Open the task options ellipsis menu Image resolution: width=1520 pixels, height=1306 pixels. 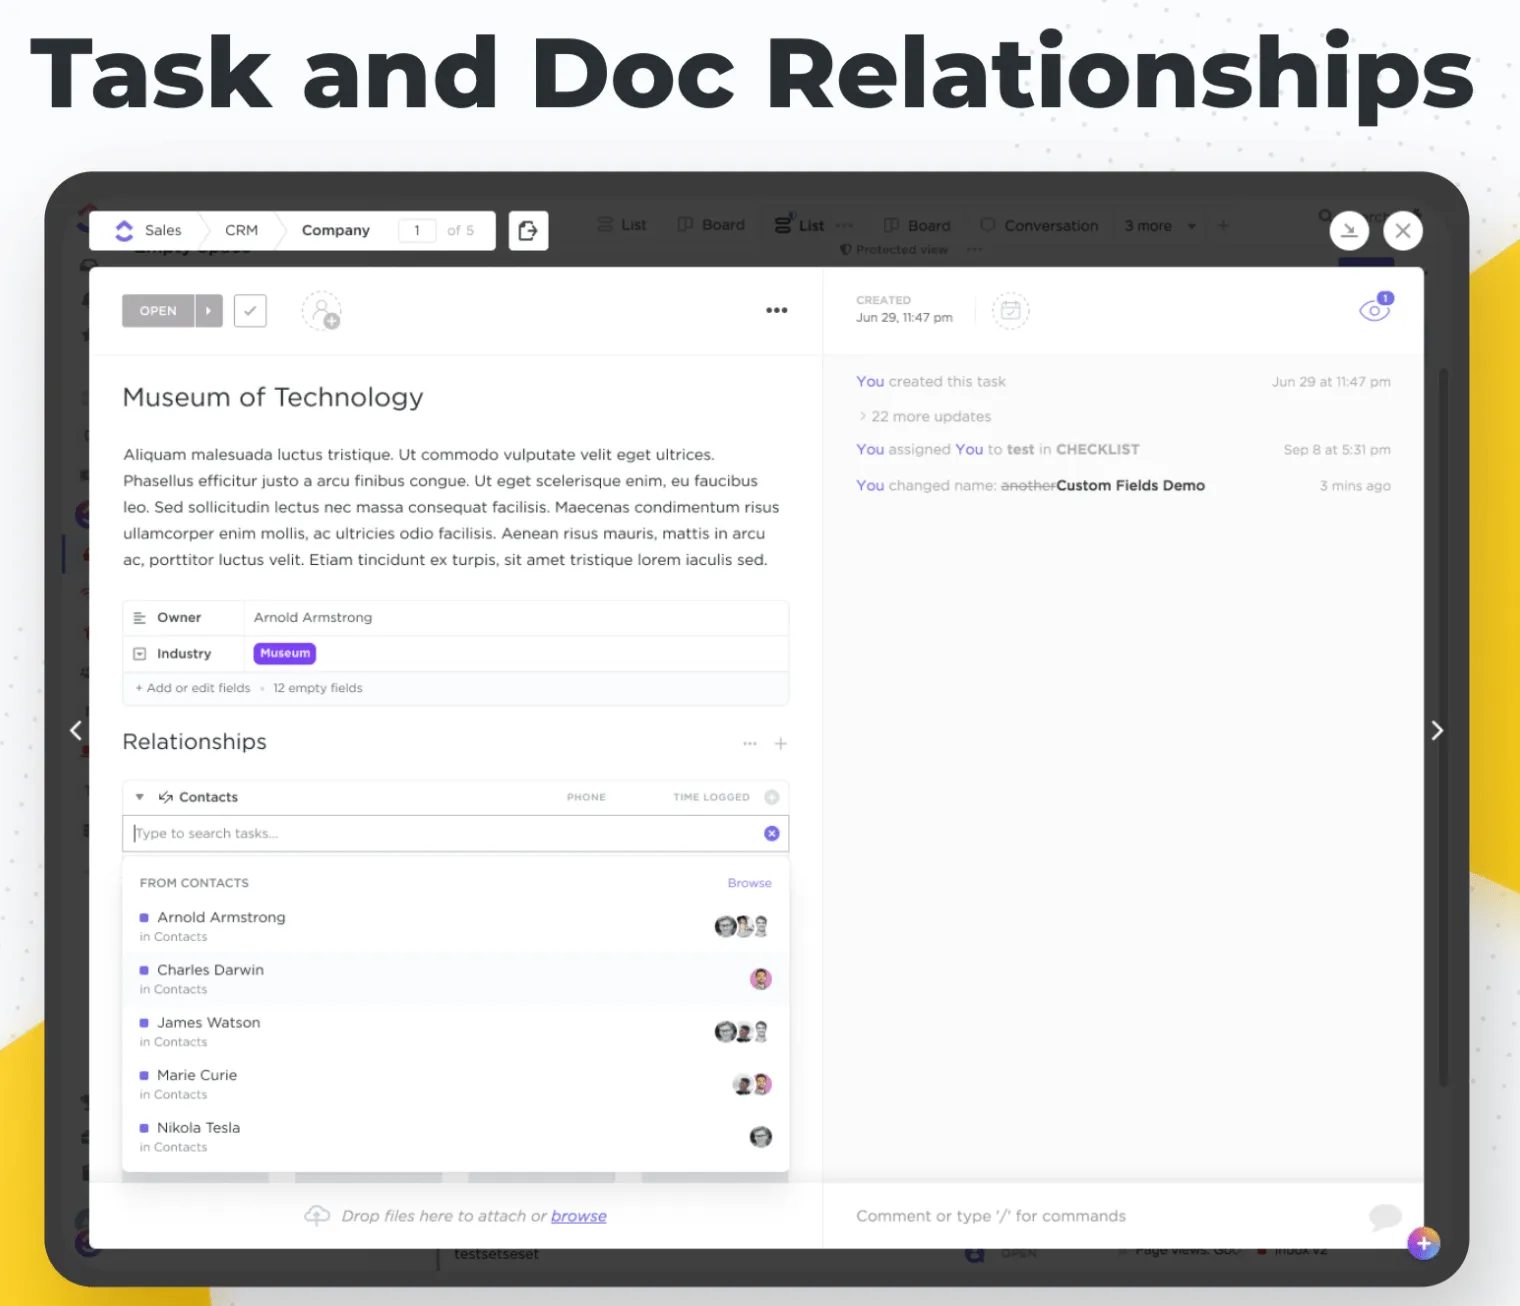click(x=777, y=310)
